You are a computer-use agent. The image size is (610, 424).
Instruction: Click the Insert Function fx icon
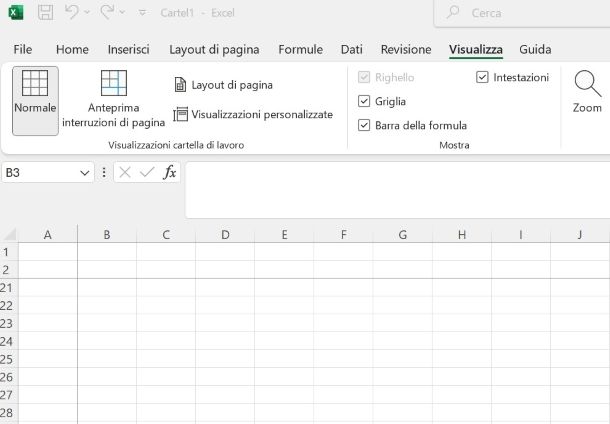pos(170,172)
